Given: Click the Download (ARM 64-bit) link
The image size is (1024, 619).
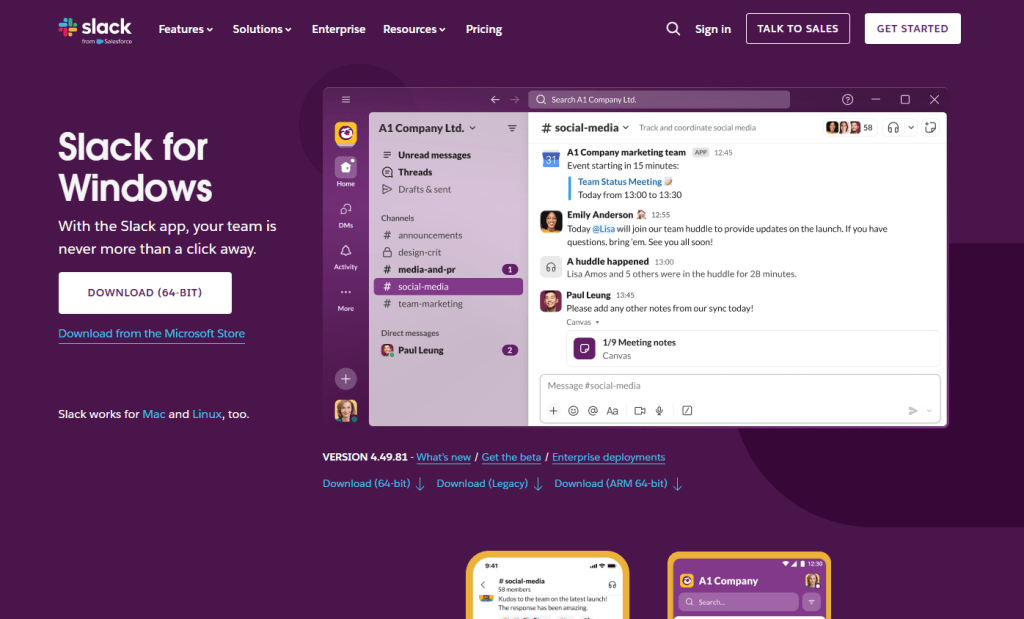Looking at the screenshot, I should [618, 484].
